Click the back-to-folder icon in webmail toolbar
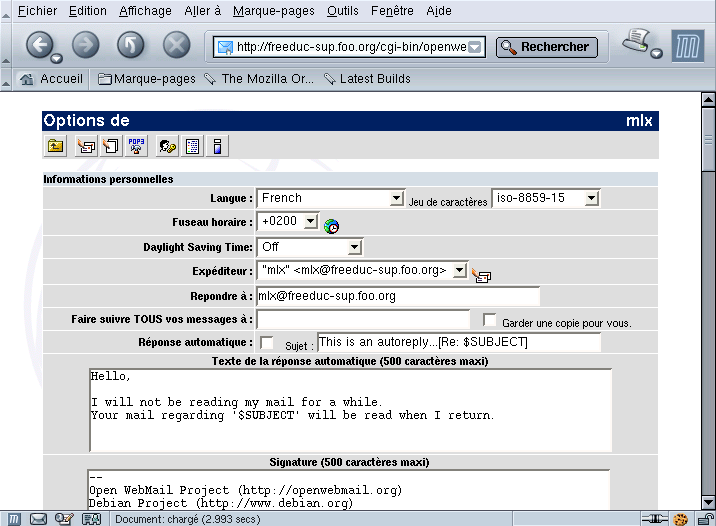Screen dimensions: 716x526 coord(55,146)
